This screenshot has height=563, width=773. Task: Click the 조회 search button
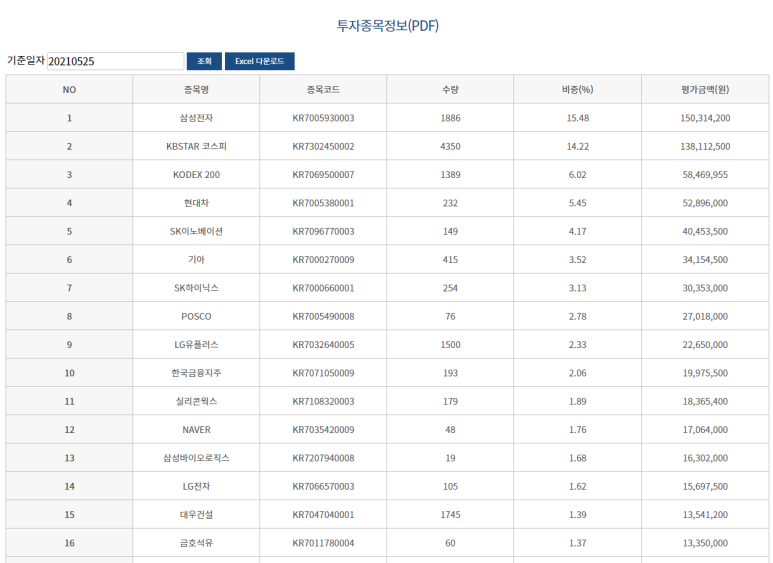click(x=204, y=61)
